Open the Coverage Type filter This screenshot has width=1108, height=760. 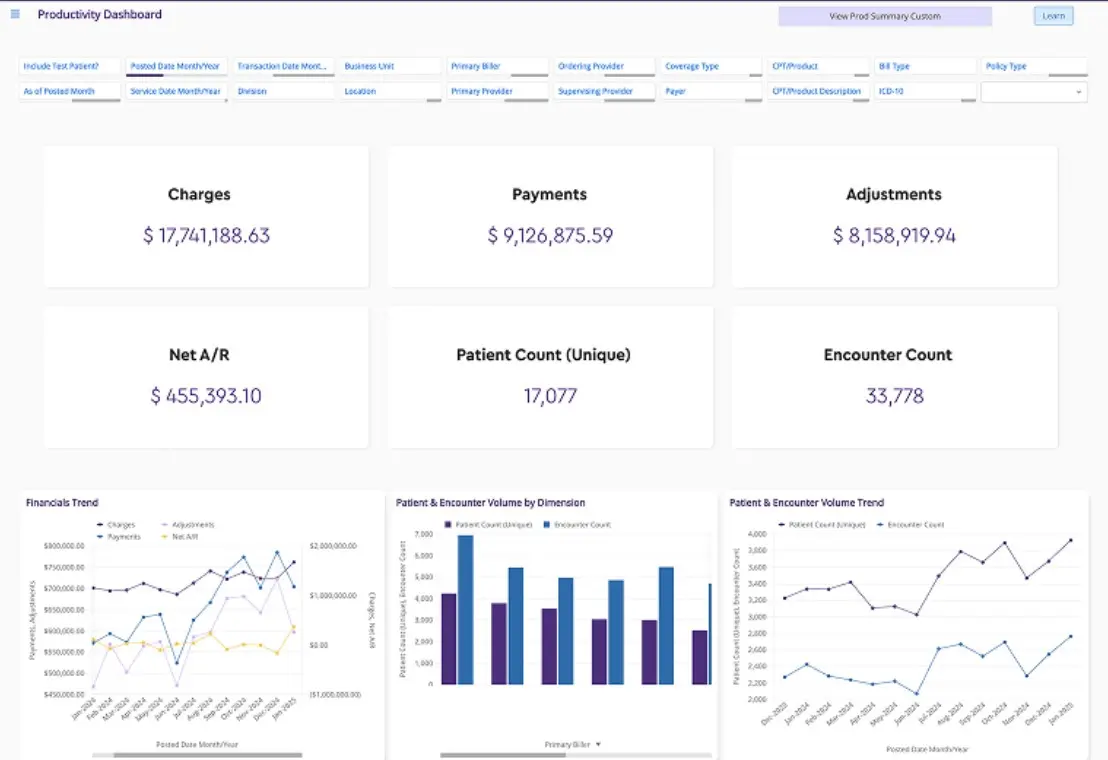point(711,65)
